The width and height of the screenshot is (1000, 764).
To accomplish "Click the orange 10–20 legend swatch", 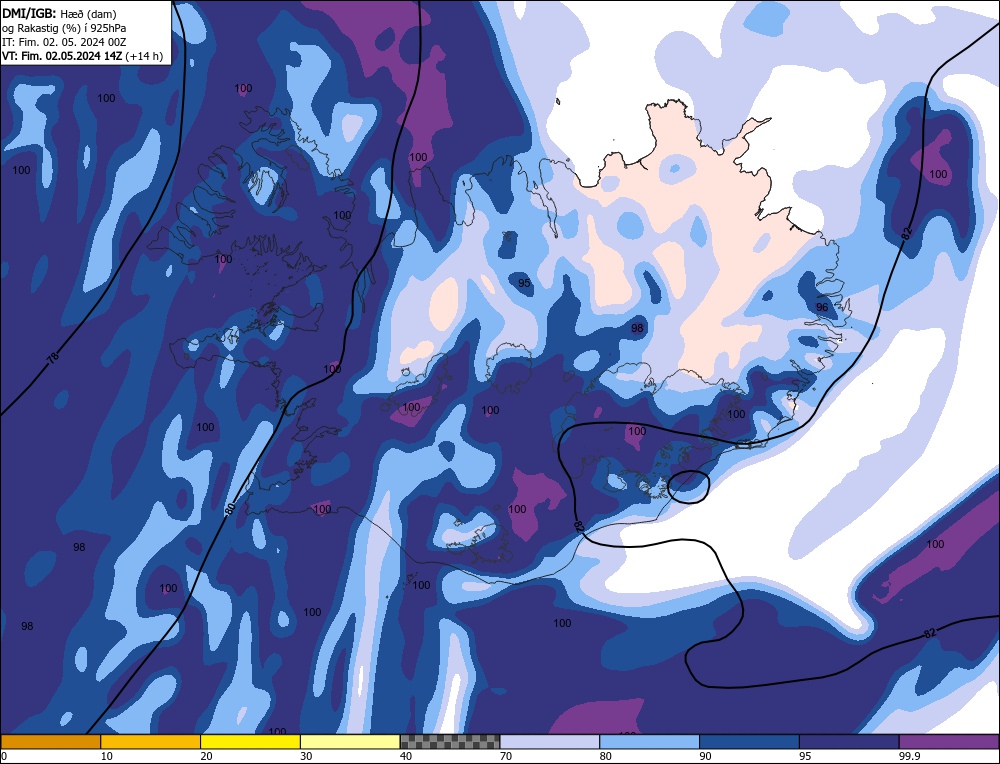I will pos(151,742).
